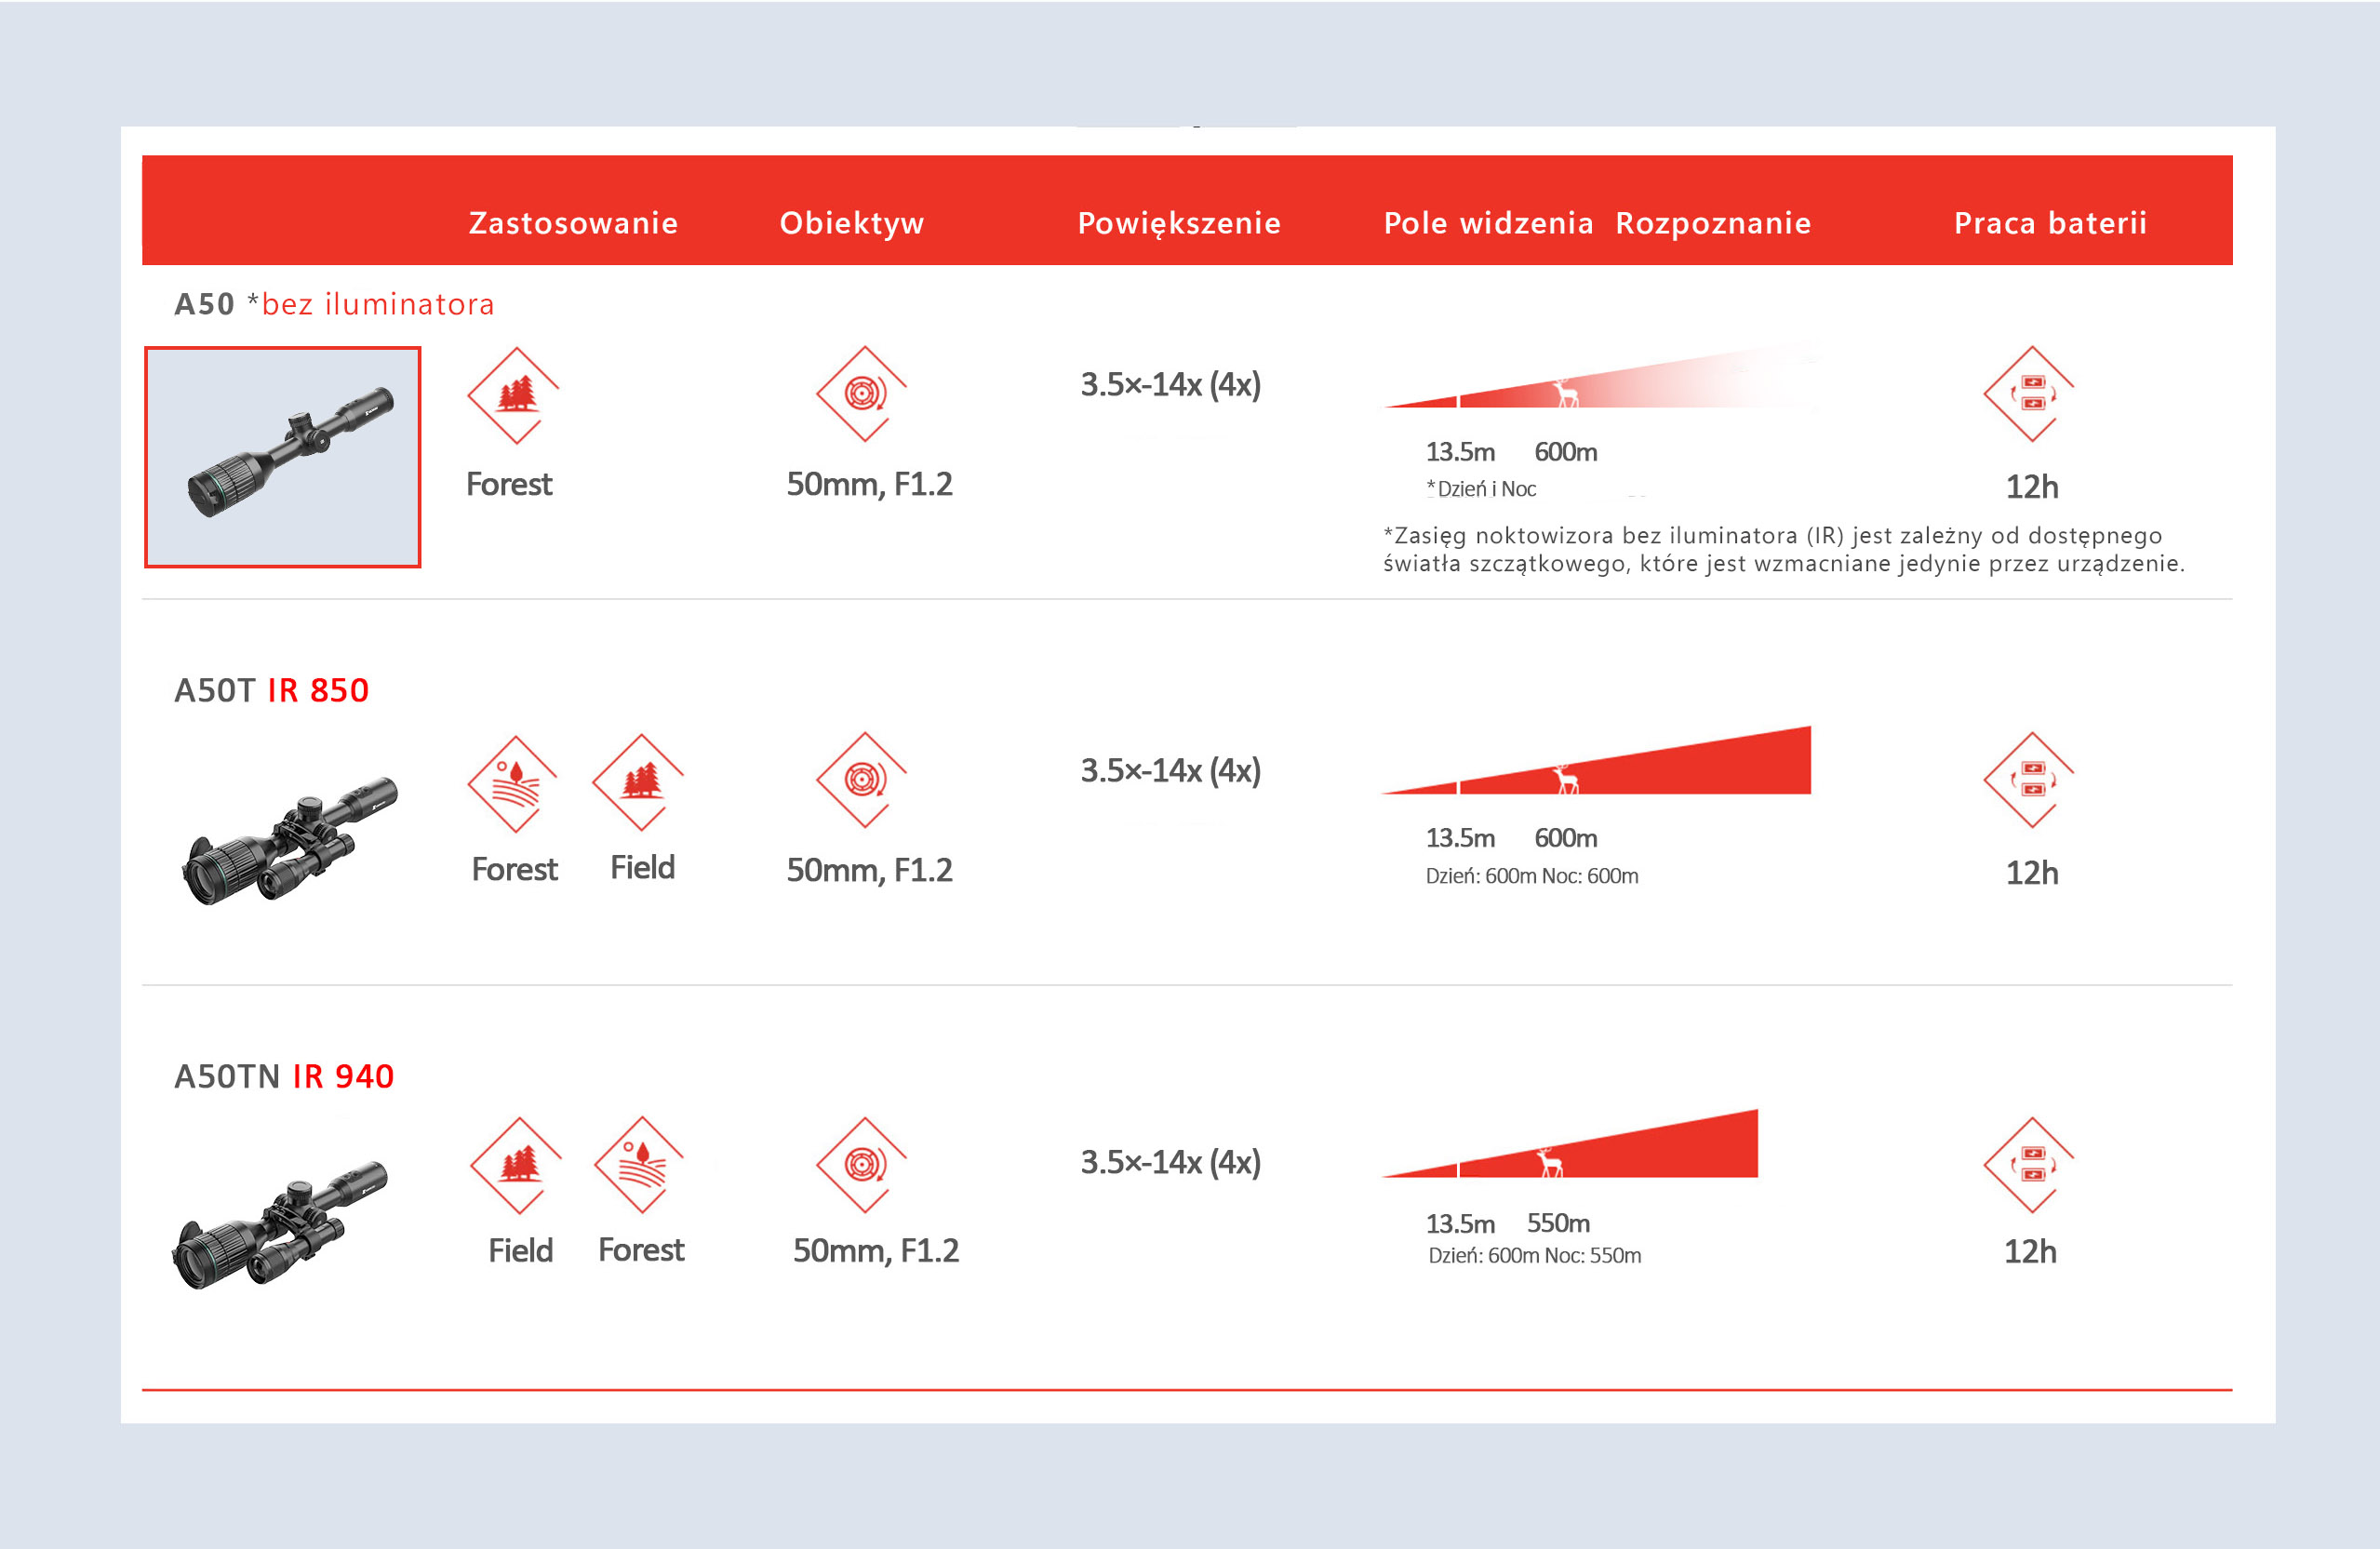Select the highlighted A50 scope thumbnail
Image resolution: width=2380 pixels, height=1549 pixels.
tap(283, 457)
